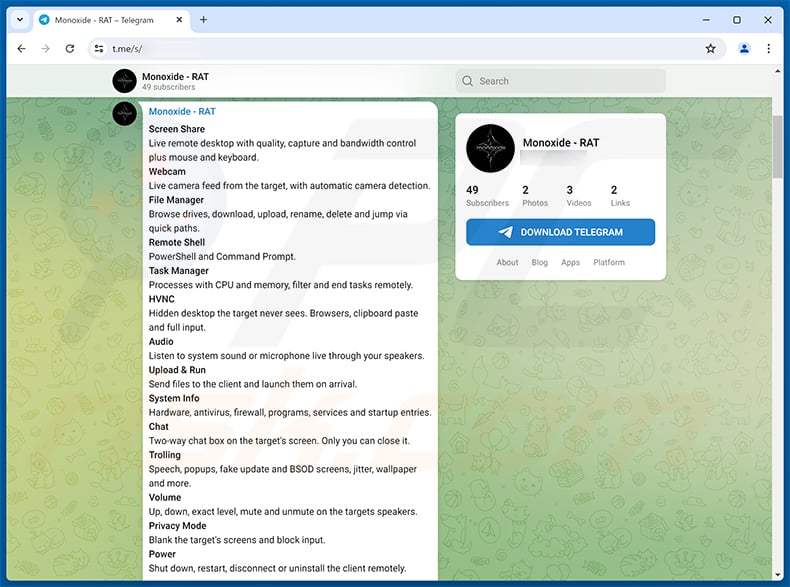The image size is (790, 587).
Task: Click the browser back arrow
Action: coord(21,48)
